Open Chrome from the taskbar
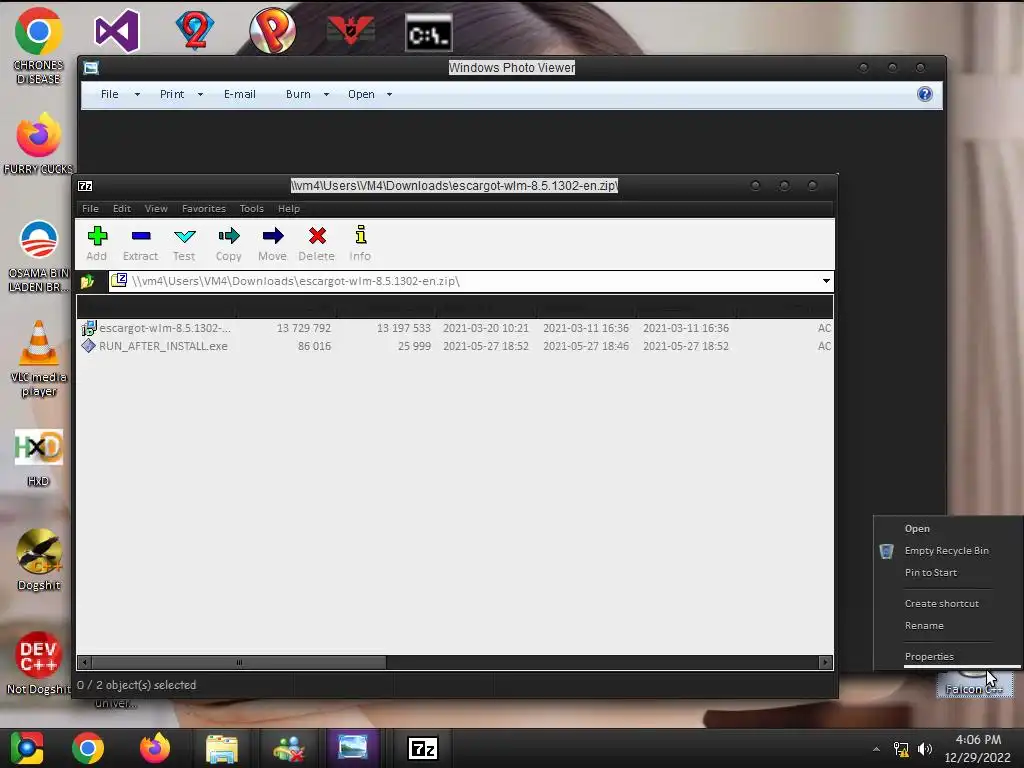This screenshot has width=1024, height=768. pos(88,748)
